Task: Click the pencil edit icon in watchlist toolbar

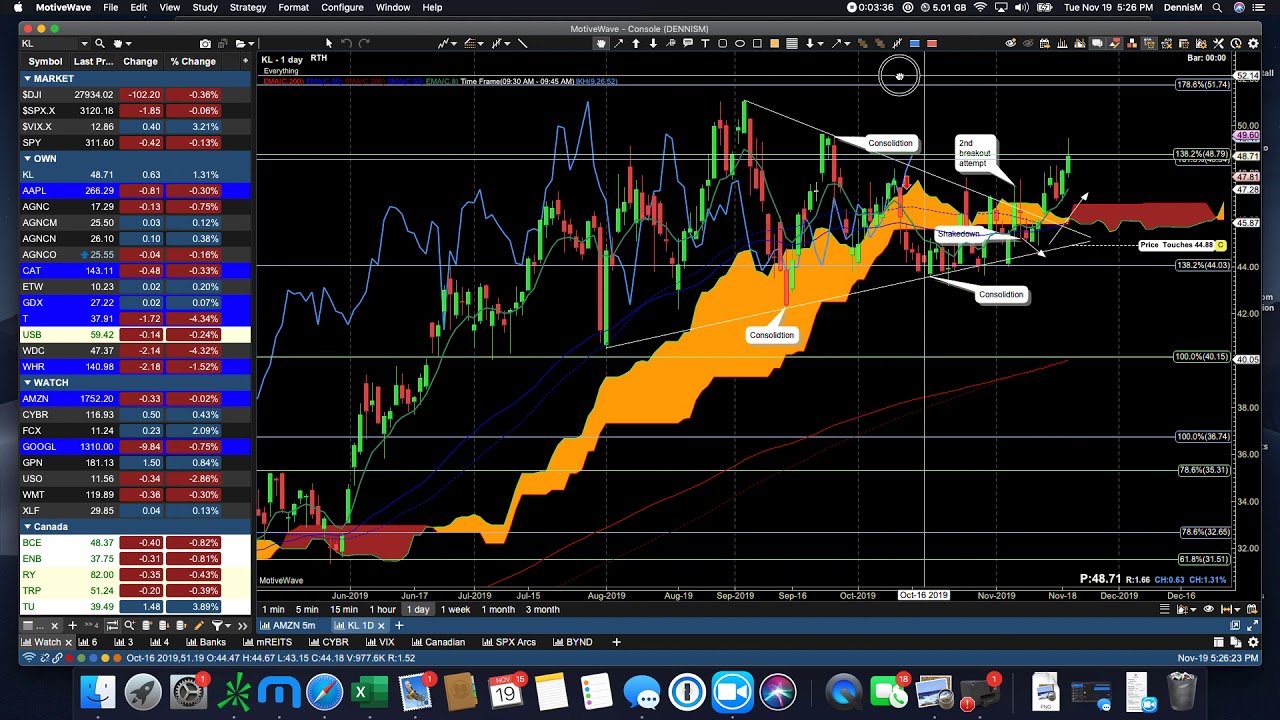Action: point(199,625)
